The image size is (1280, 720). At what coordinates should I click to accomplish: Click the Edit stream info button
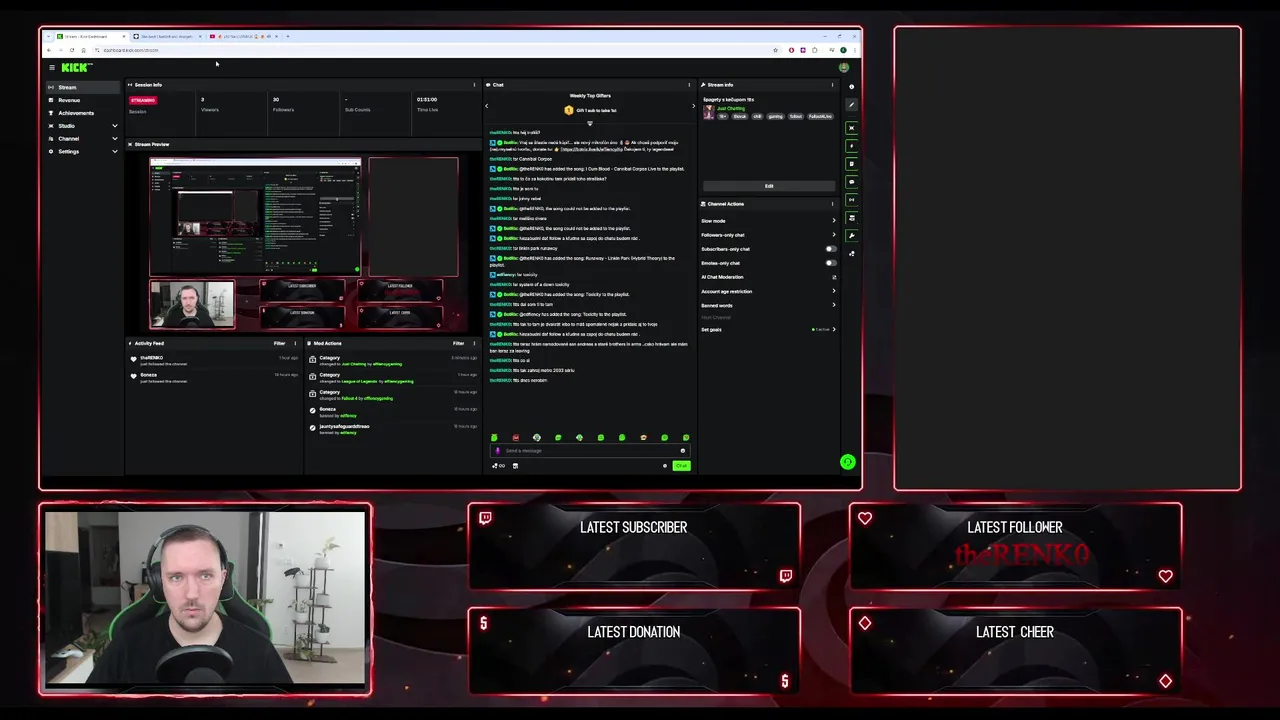coord(769,186)
